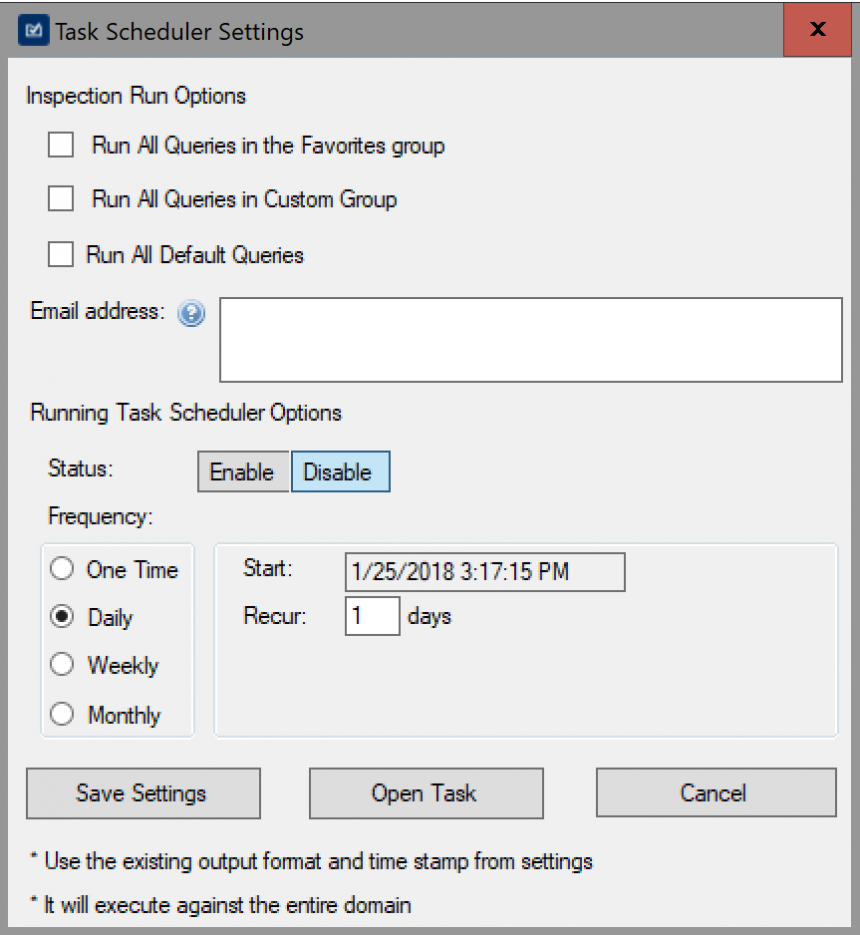Choose the Weekly frequency option
The width and height of the screenshot is (860, 935).
point(62,664)
